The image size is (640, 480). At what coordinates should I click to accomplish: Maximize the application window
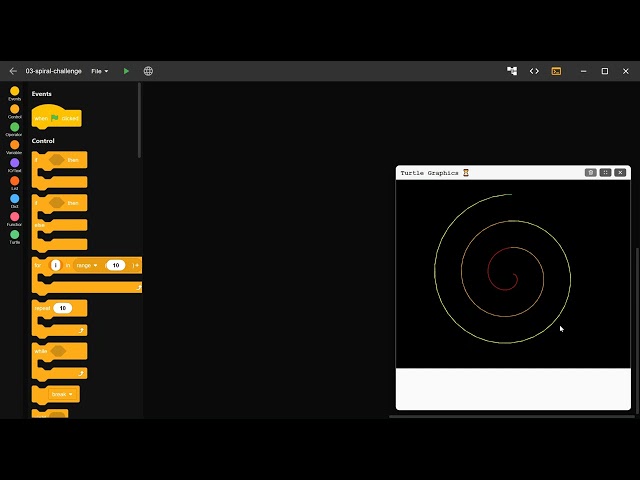(x=604, y=71)
